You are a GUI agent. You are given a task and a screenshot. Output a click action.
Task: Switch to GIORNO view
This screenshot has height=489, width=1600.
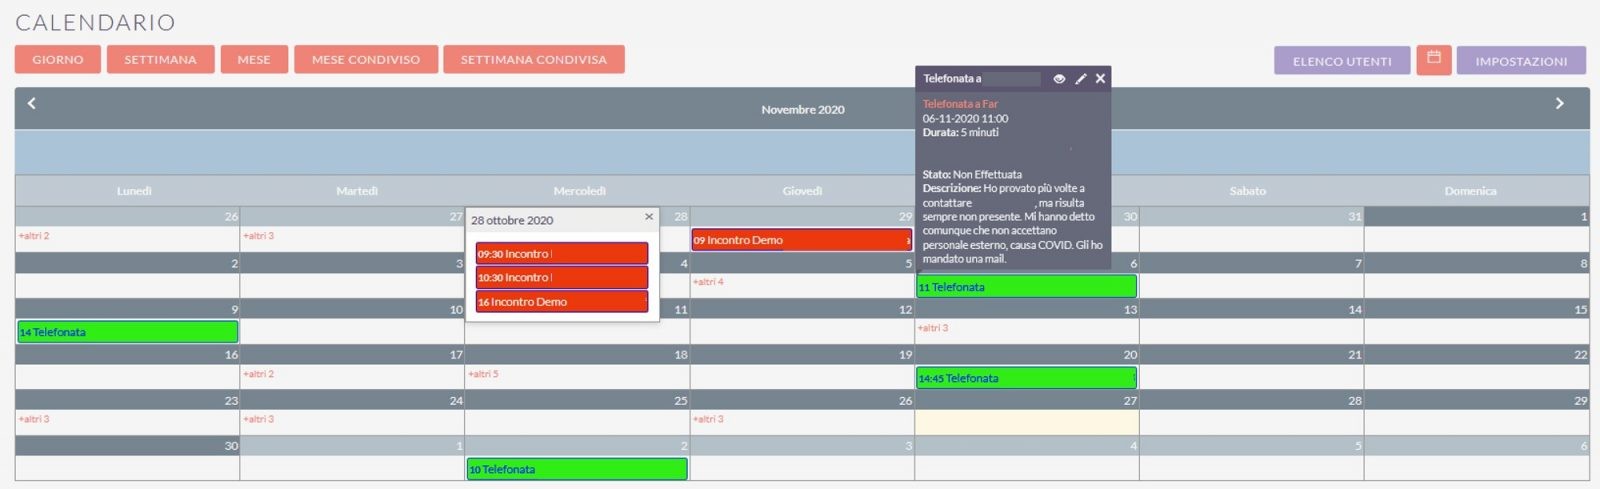58,59
